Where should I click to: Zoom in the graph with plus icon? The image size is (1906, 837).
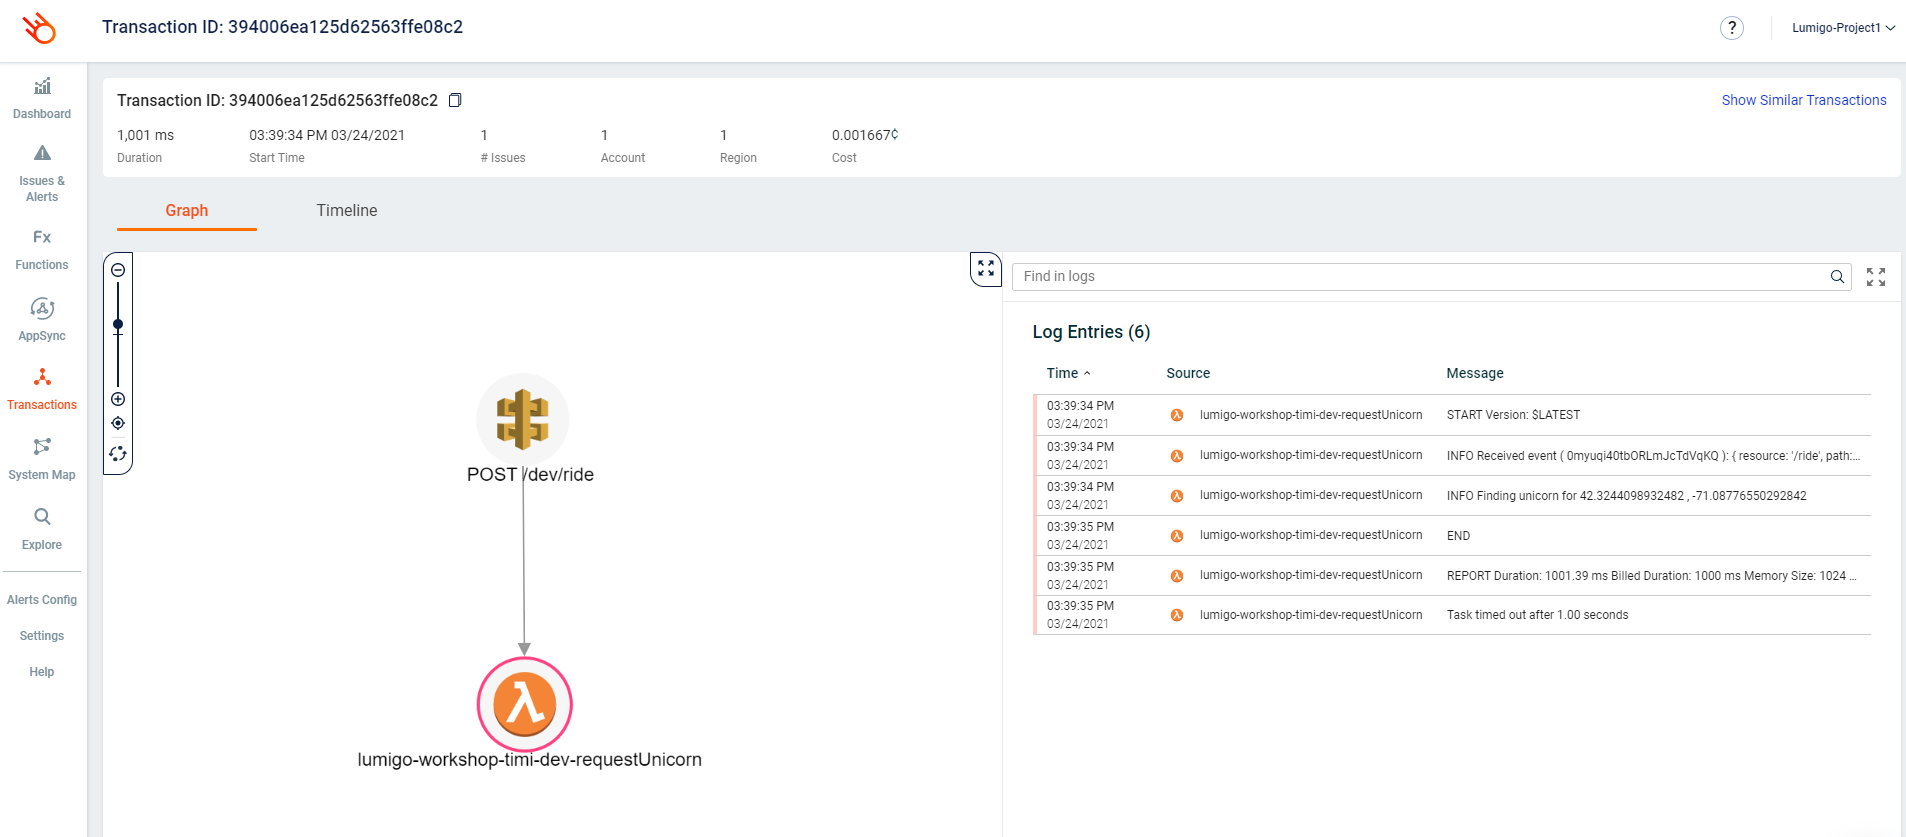(x=118, y=399)
